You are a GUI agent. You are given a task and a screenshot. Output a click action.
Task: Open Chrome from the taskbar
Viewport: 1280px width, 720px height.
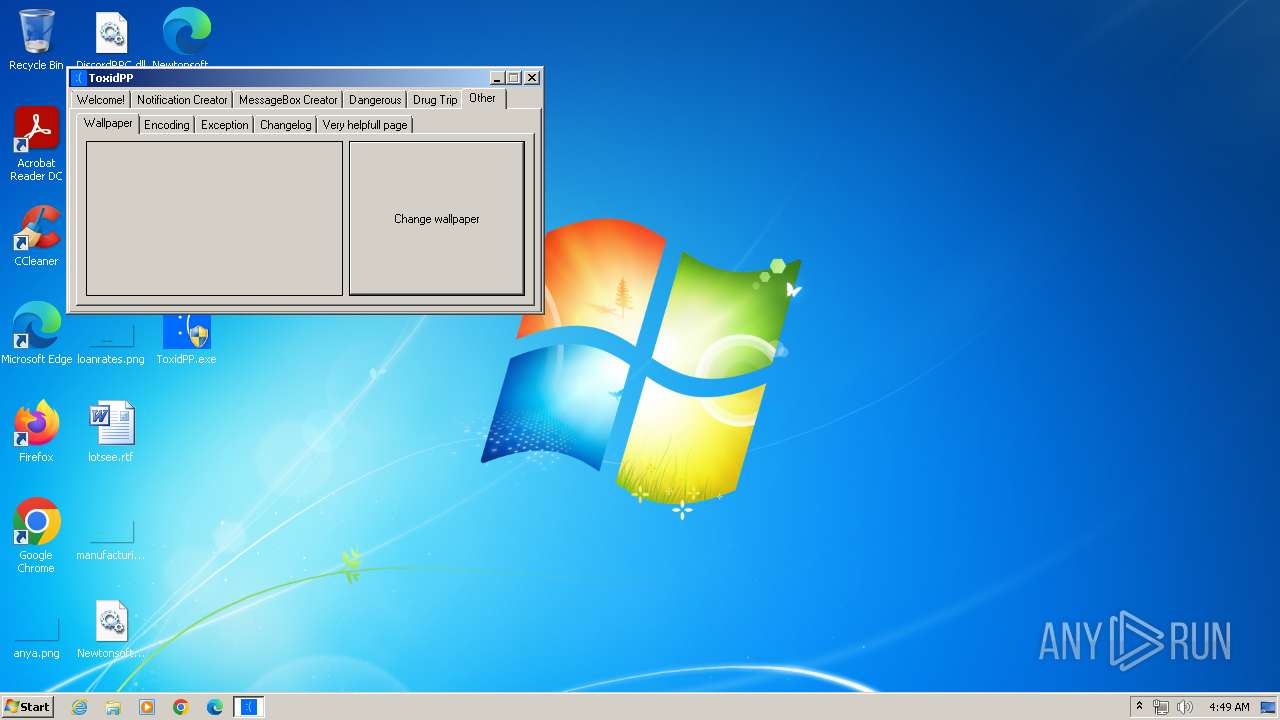[181, 707]
